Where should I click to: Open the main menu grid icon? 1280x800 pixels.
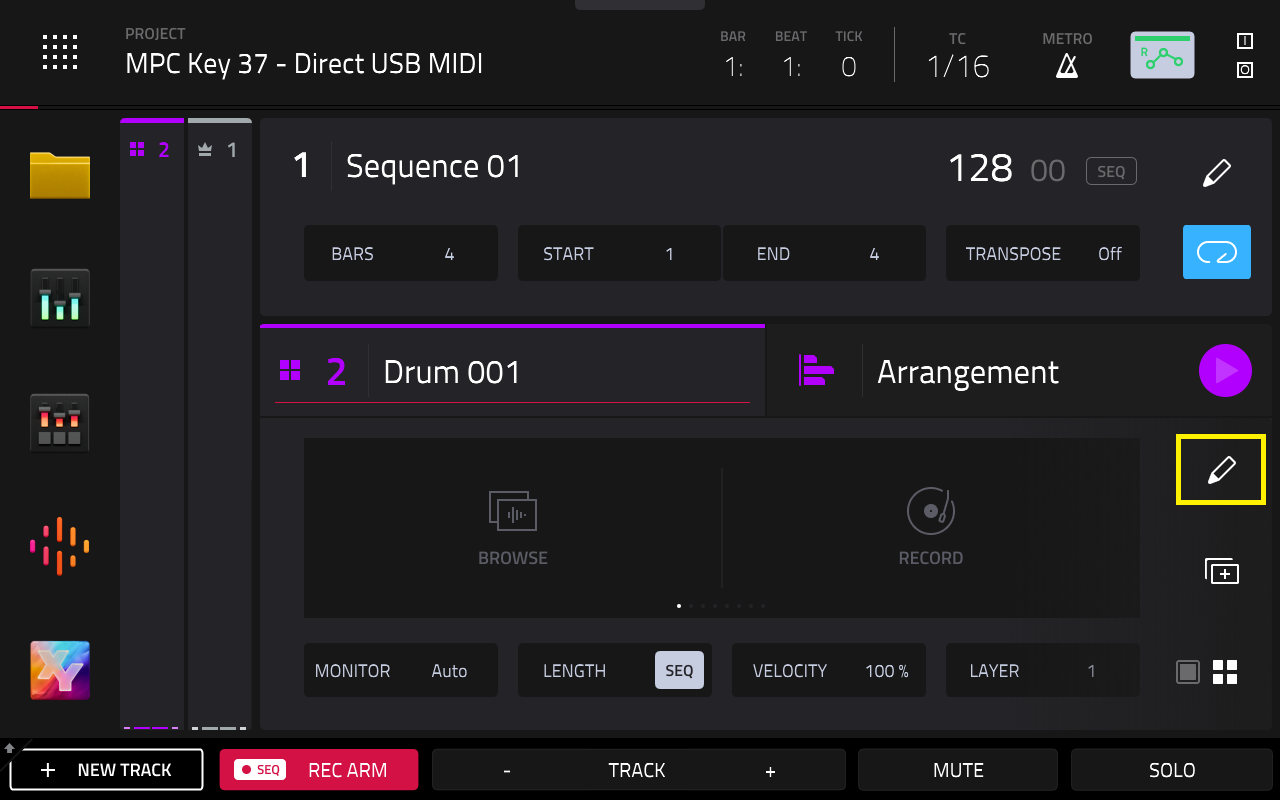tap(60, 52)
